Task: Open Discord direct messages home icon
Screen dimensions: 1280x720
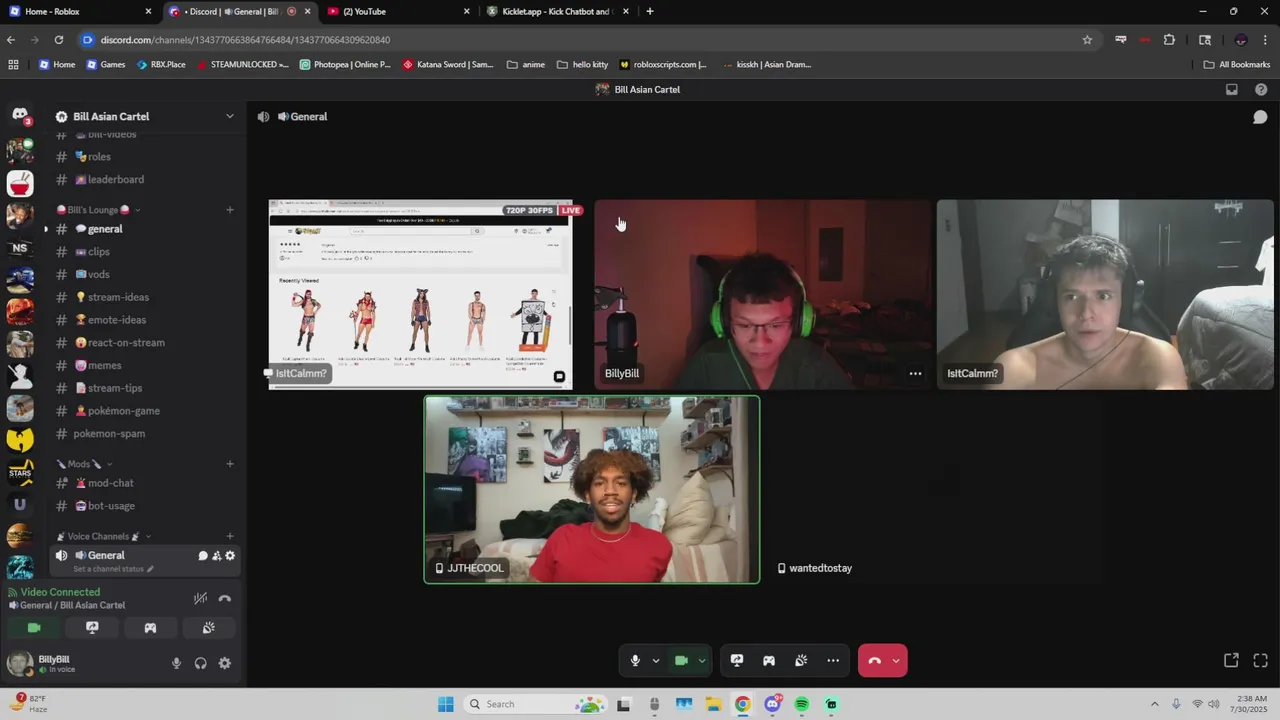Action: [20, 115]
